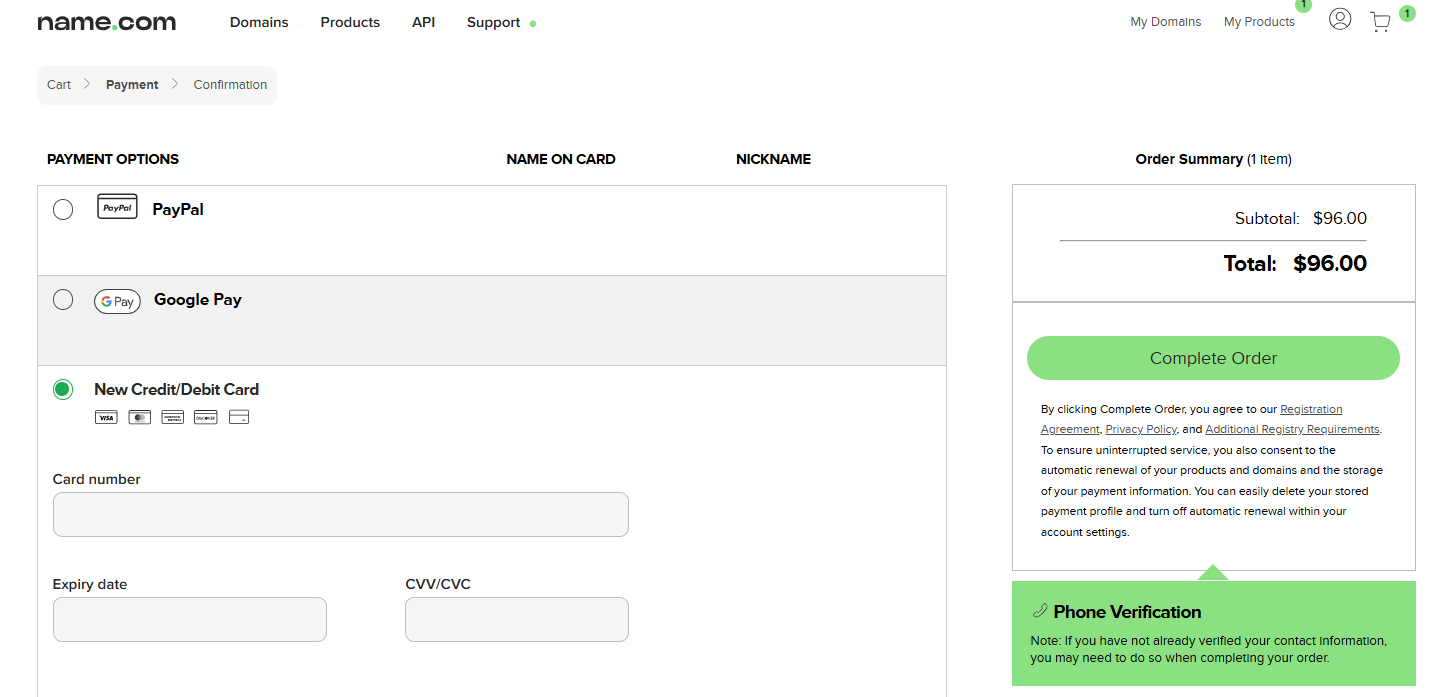Click the name.com logo
The width and height of the screenshot is (1450, 697).
tap(107, 22)
